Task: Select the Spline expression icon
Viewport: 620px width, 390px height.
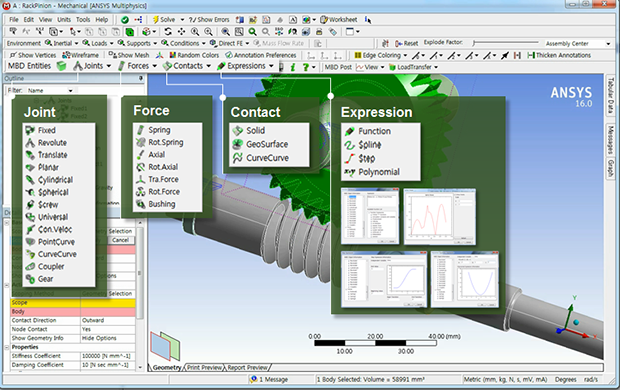Action: (349, 145)
